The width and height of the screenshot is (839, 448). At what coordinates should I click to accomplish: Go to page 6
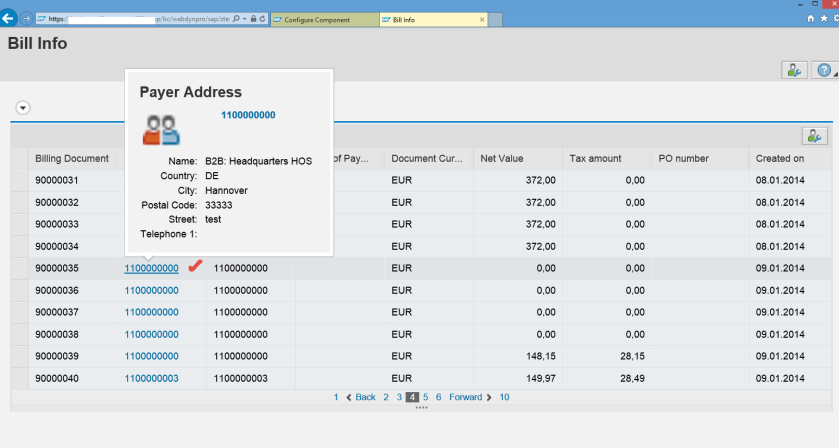point(438,397)
